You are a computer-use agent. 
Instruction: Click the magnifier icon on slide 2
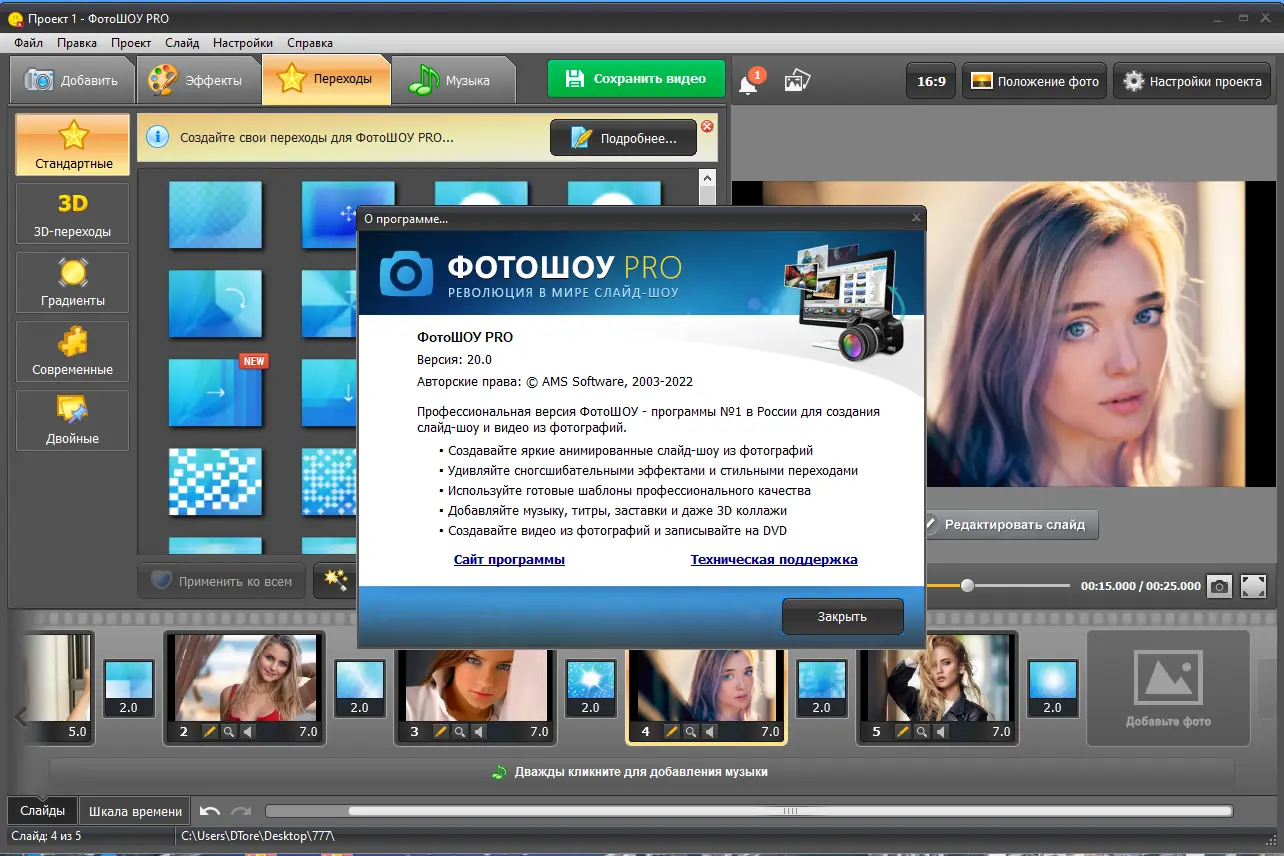[x=229, y=732]
